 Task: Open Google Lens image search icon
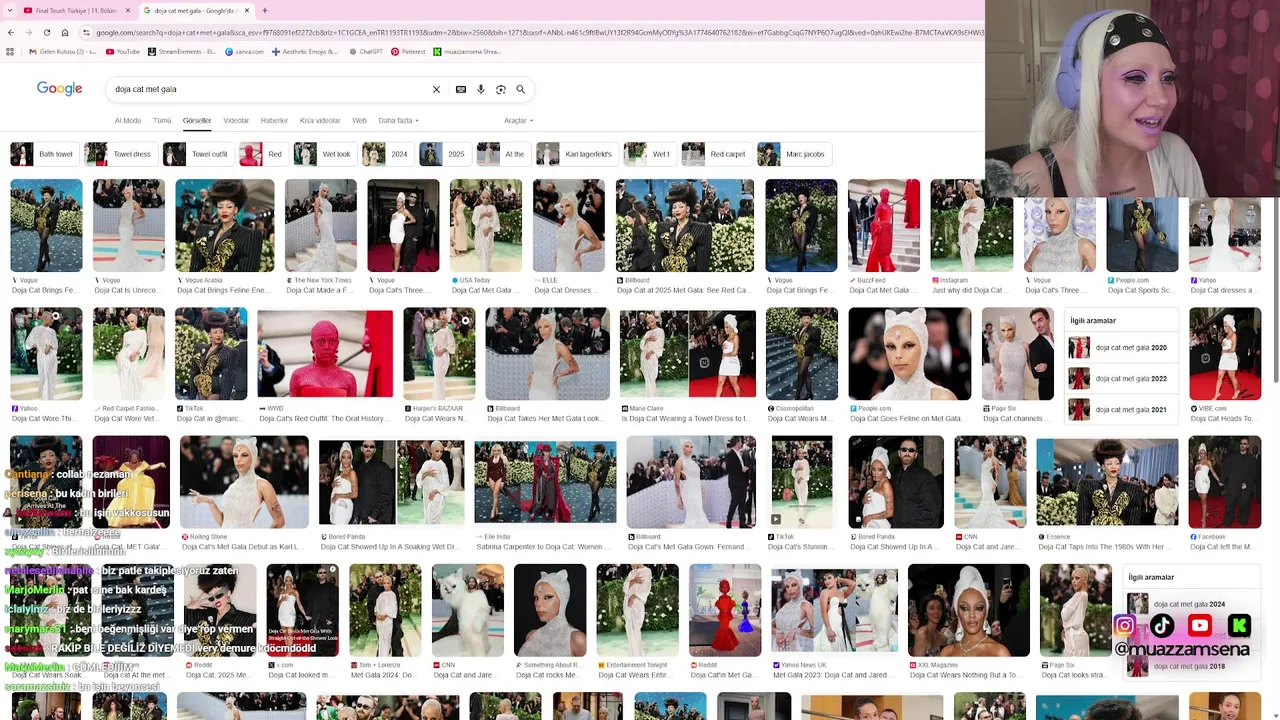tap(501, 89)
